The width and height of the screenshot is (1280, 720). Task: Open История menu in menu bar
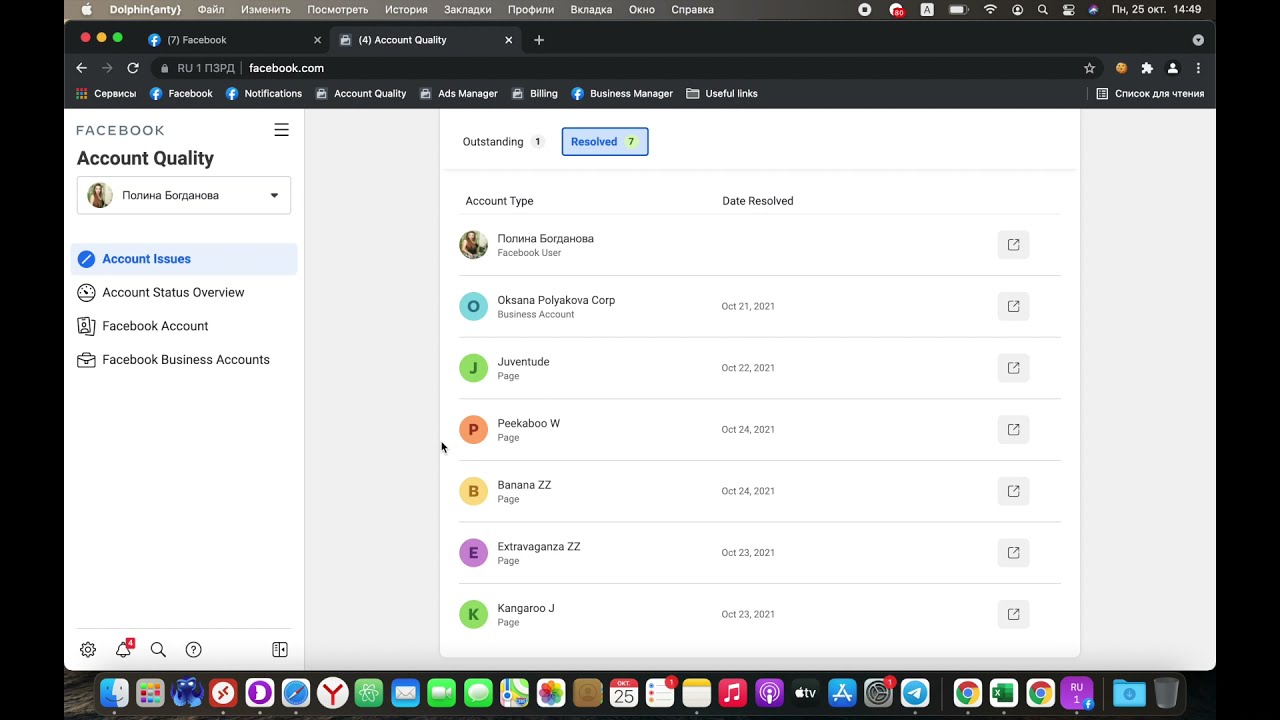click(407, 9)
